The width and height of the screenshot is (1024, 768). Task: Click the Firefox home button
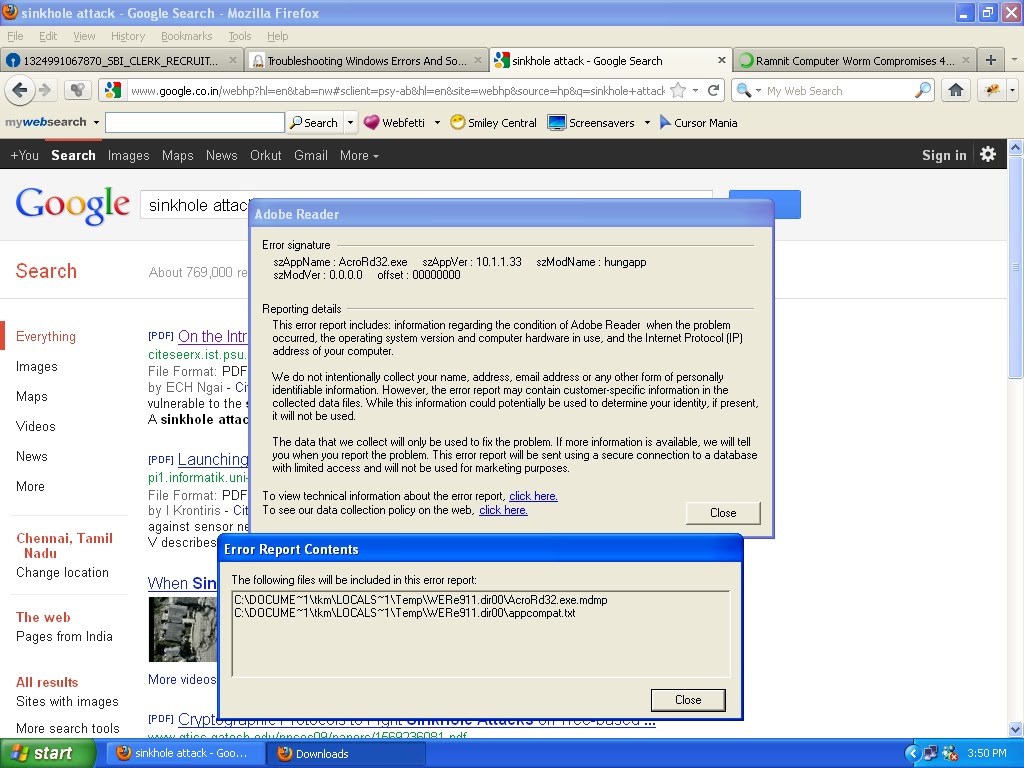(955, 89)
